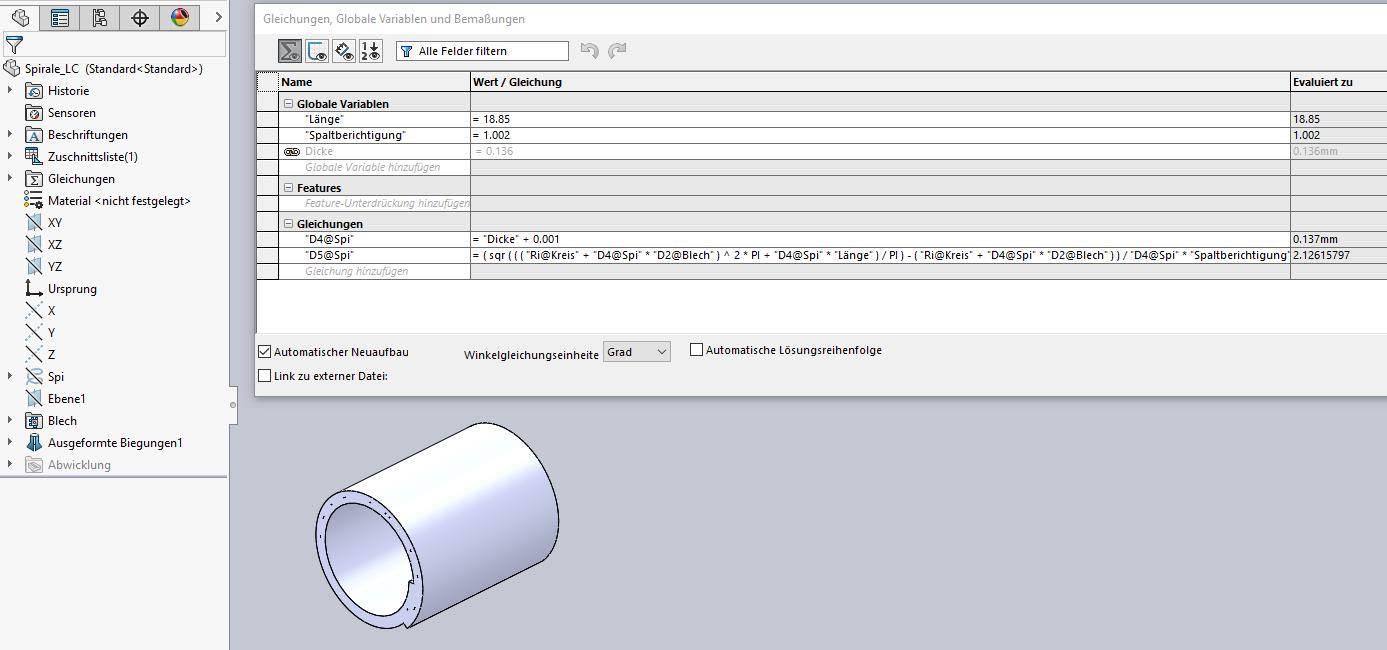Click the '= 18.85' value cell
The height and width of the screenshot is (650, 1387).
880,120
